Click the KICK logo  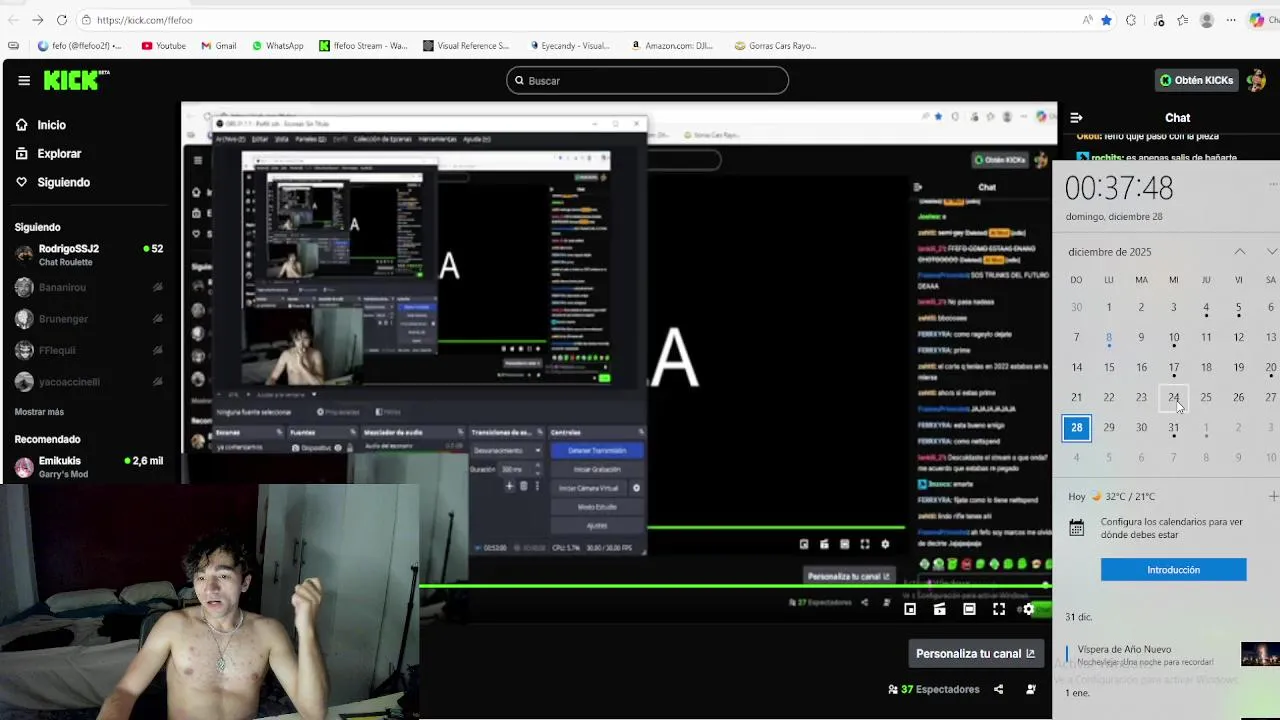click(x=76, y=80)
